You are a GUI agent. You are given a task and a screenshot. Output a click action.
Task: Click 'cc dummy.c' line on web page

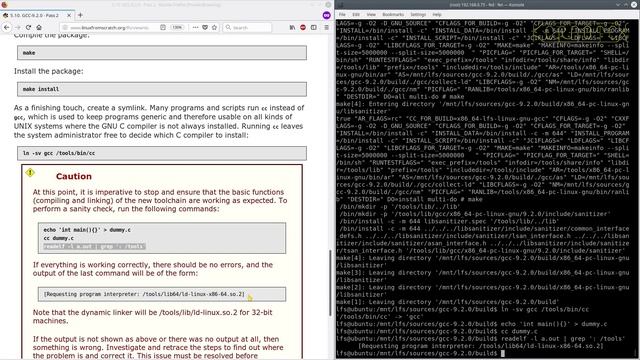pos(59,238)
